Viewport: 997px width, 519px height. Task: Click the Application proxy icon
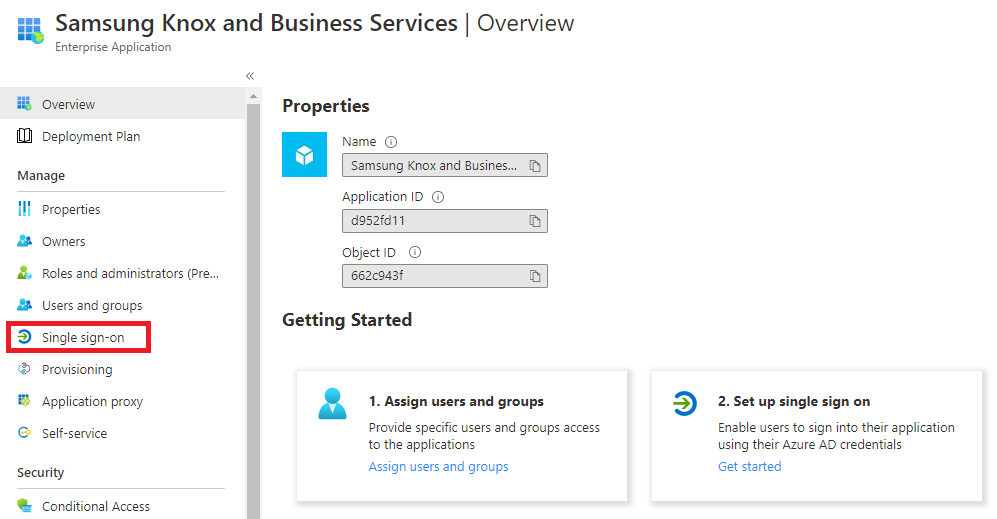tap(24, 400)
